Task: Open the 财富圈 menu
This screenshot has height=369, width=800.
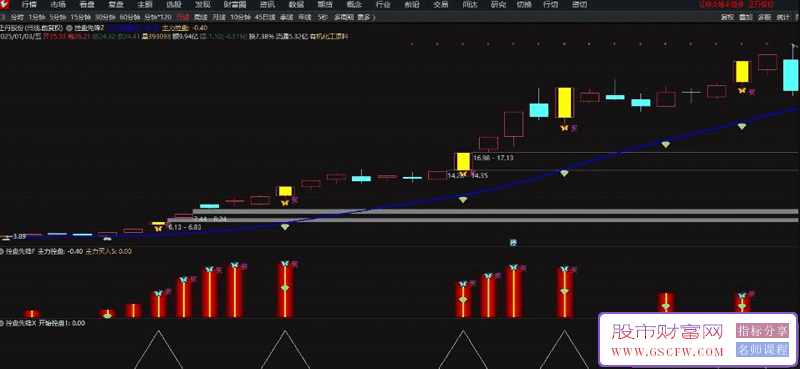Action: click(x=235, y=5)
